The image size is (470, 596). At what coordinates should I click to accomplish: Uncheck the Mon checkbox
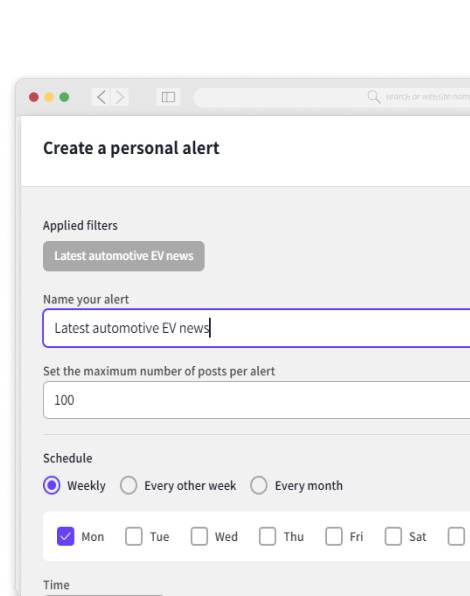(x=65, y=536)
